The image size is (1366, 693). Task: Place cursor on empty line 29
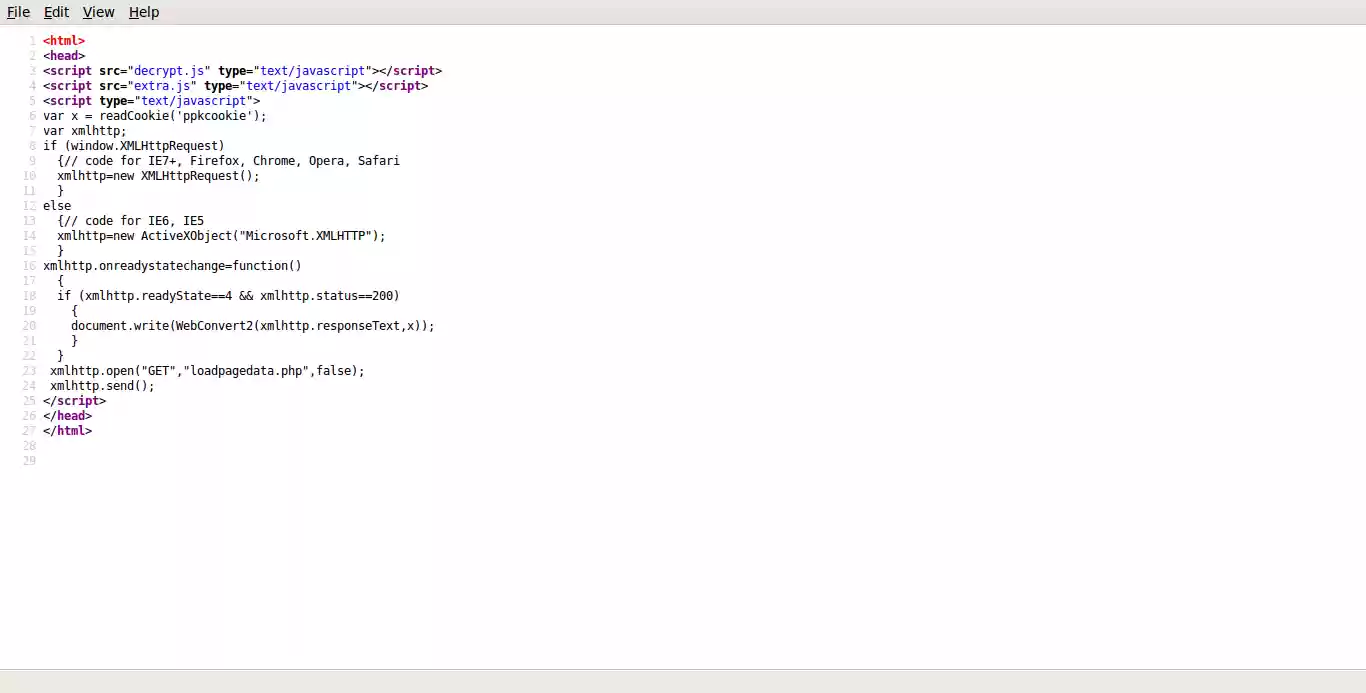(x=60, y=460)
